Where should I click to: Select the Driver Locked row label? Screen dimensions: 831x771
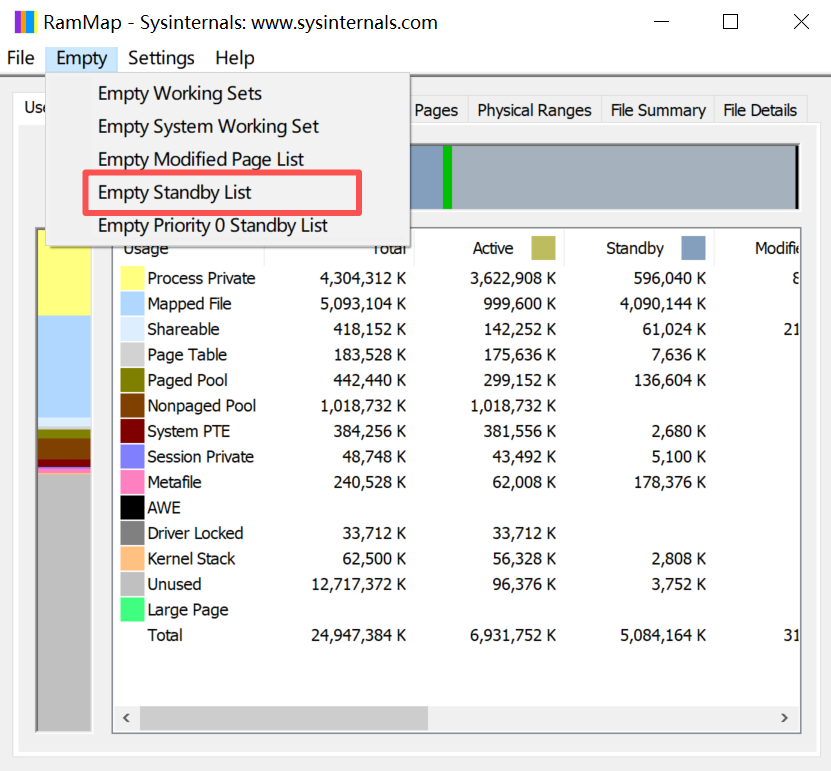coord(196,533)
